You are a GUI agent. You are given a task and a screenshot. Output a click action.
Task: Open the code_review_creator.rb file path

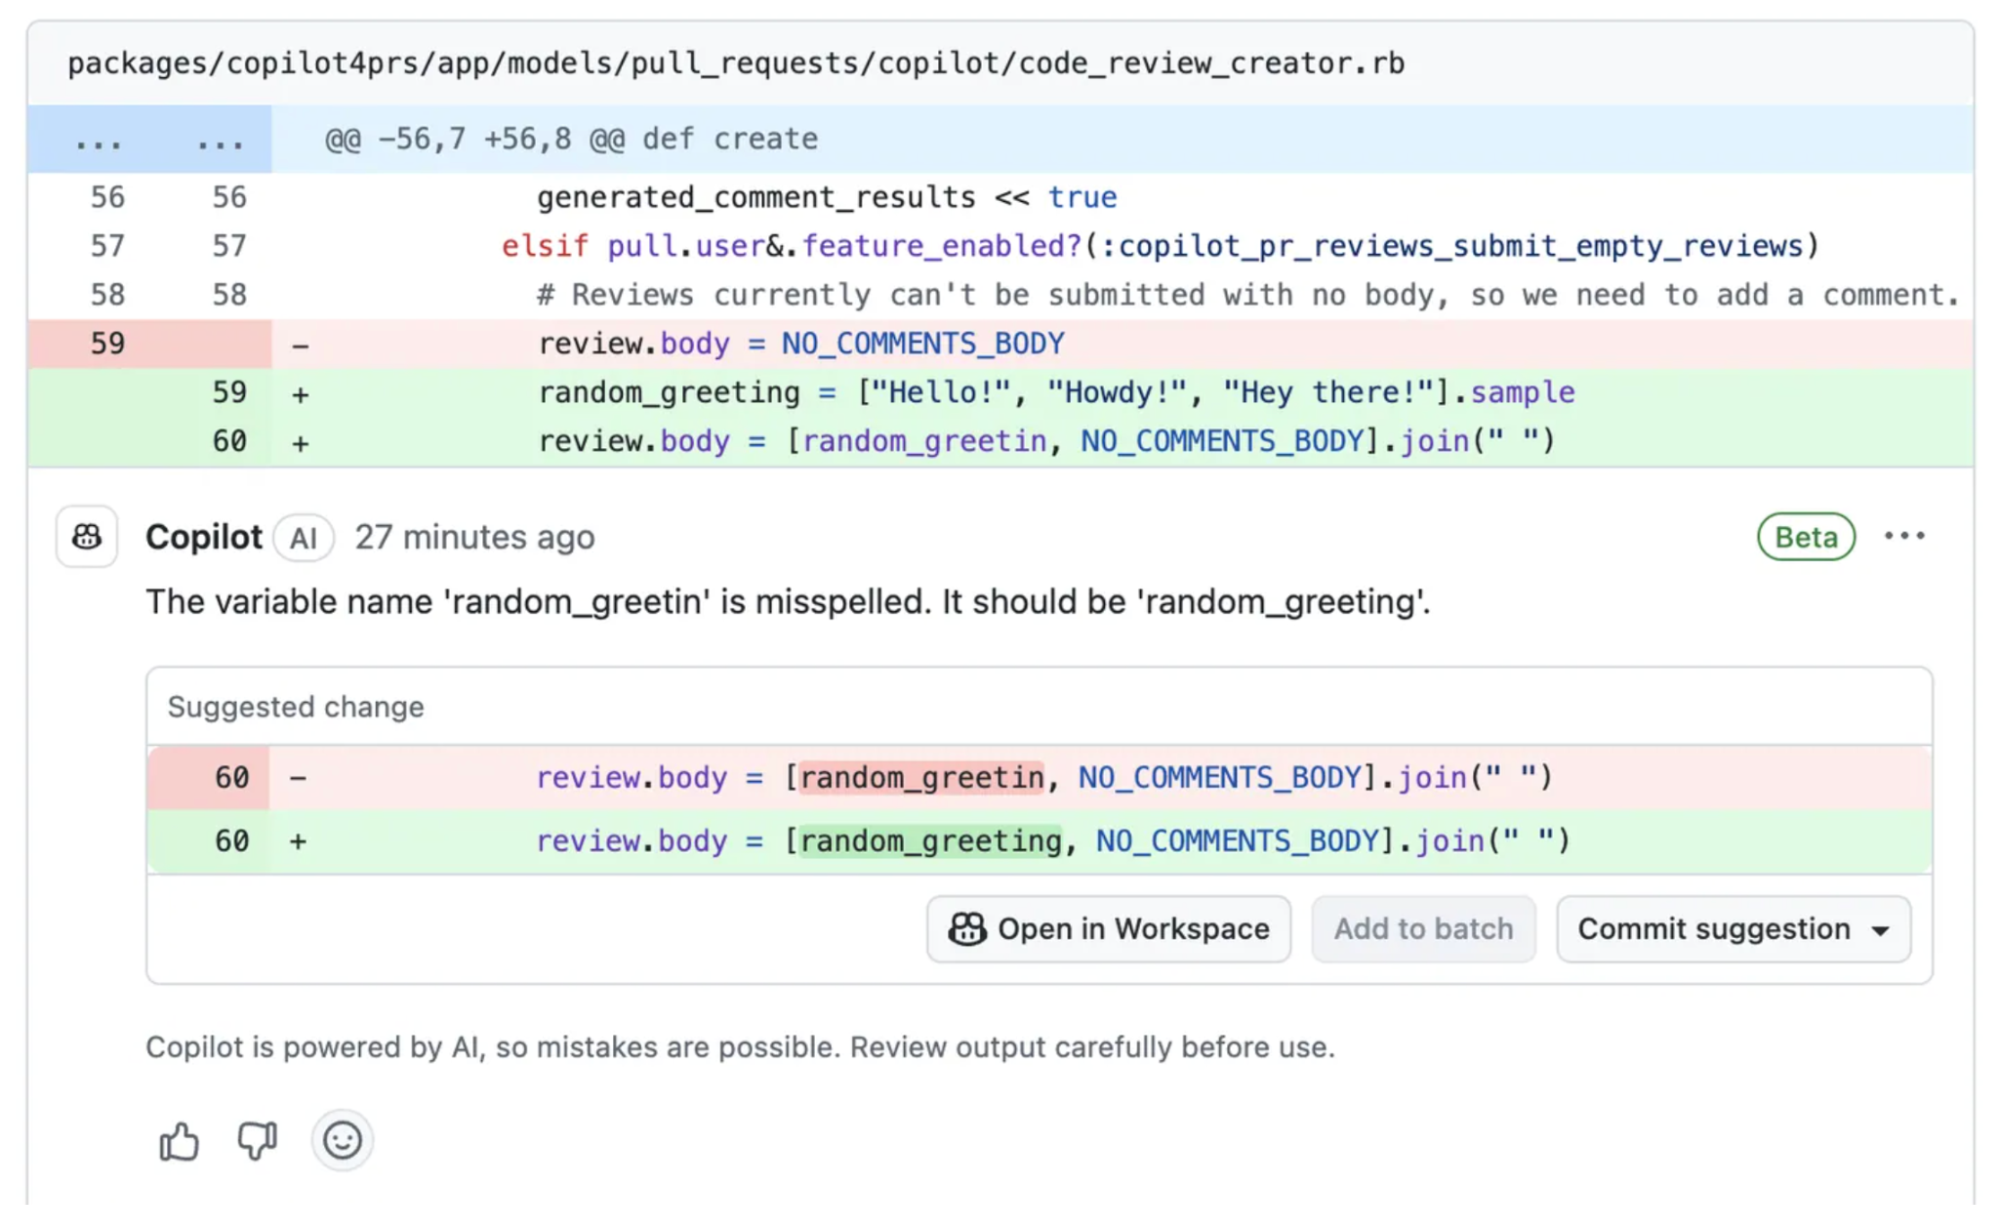pyautogui.click(x=736, y=63)
